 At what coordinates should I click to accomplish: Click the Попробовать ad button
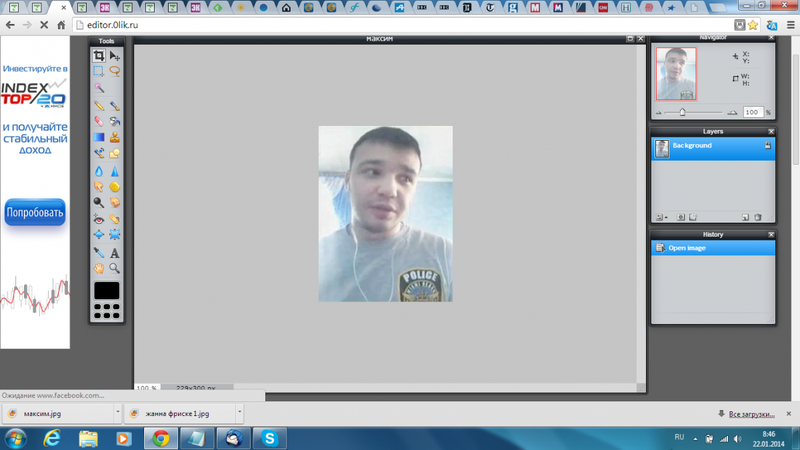click(x=35, y=213)
